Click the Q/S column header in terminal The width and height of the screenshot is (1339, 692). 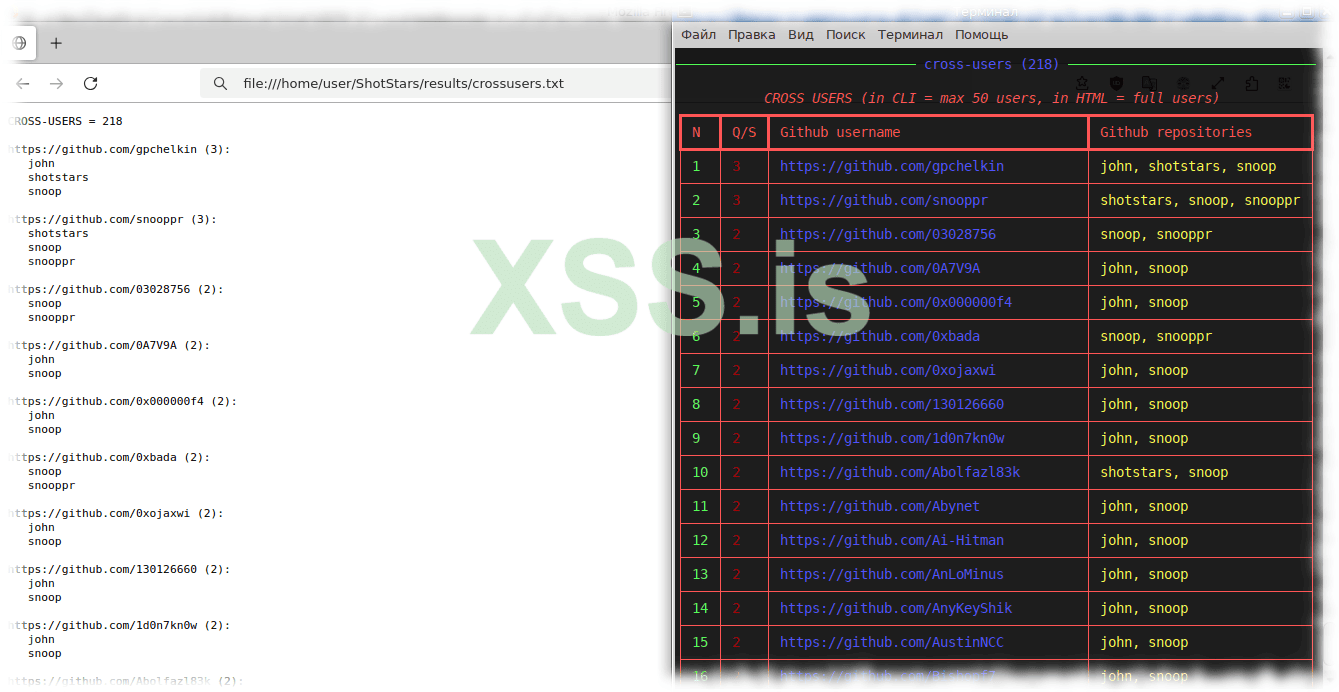744,132
